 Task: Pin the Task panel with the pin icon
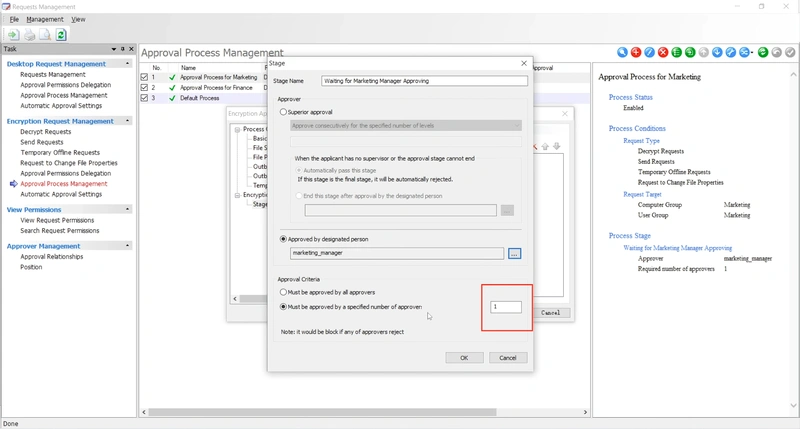click(122, 49)
